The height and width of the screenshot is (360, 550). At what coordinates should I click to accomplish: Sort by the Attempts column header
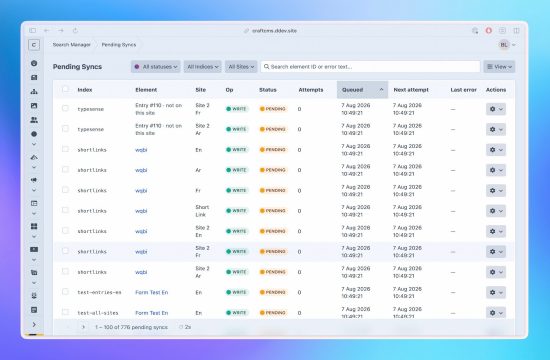(x=311, y=90)
